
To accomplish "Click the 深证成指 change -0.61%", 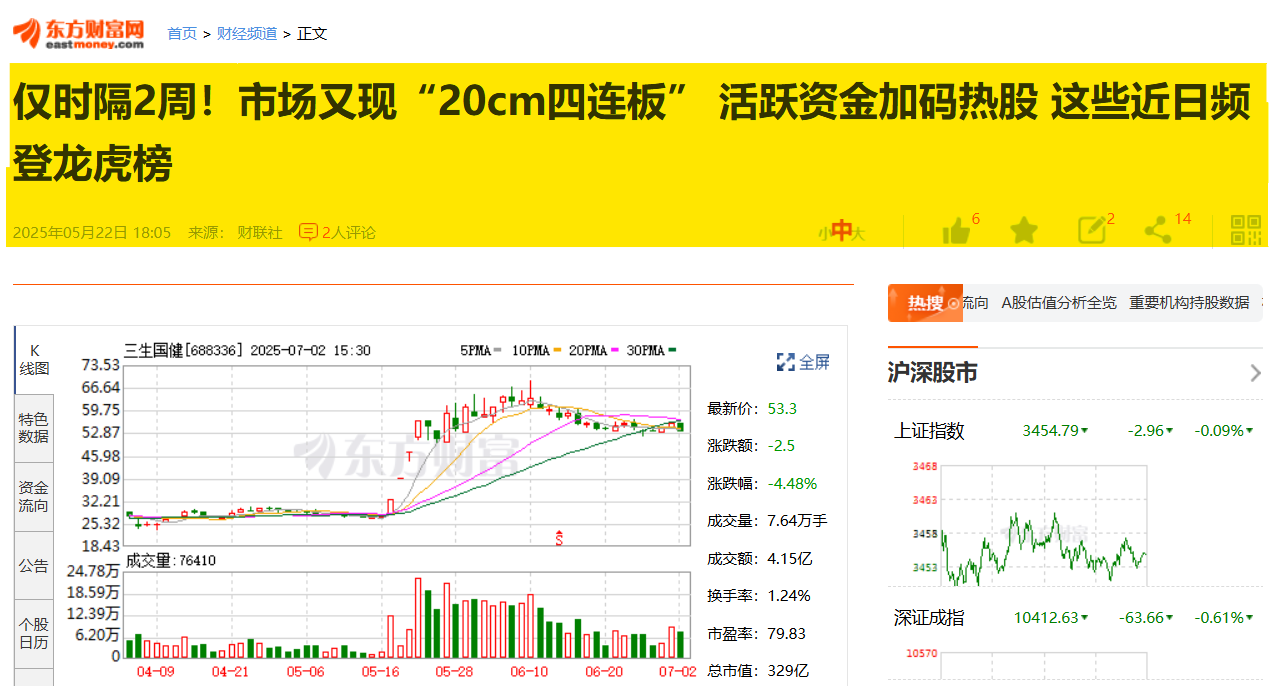I will (x=1219, y=618).
